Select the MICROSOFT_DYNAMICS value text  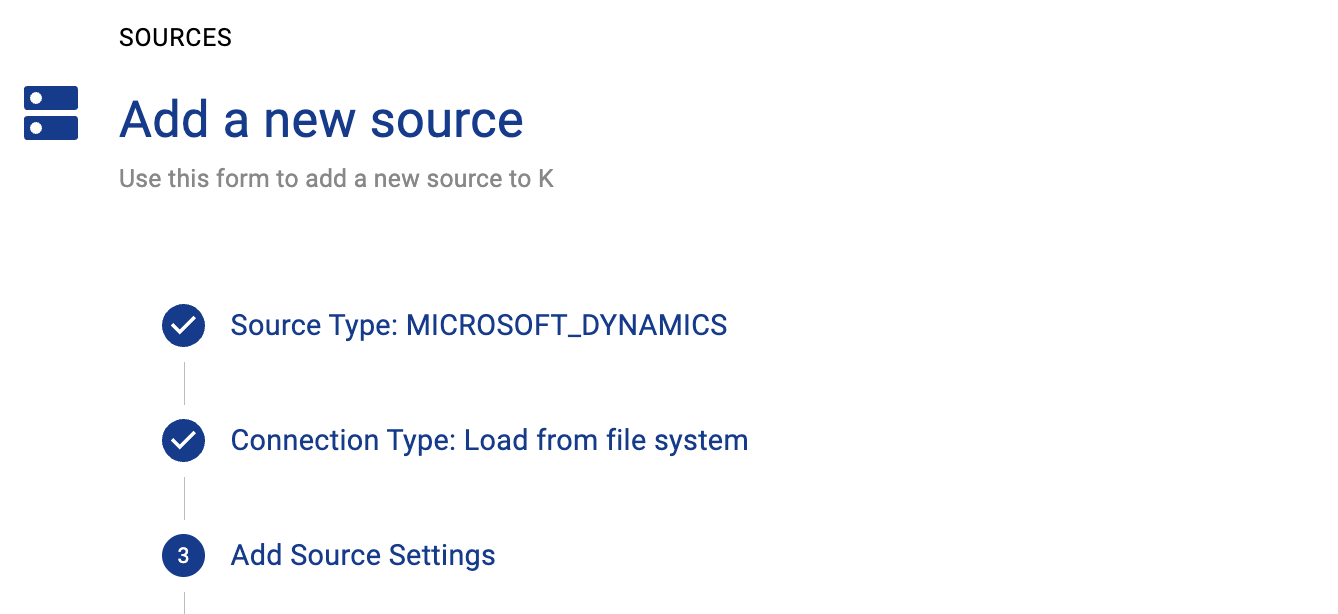click(566, 326)
